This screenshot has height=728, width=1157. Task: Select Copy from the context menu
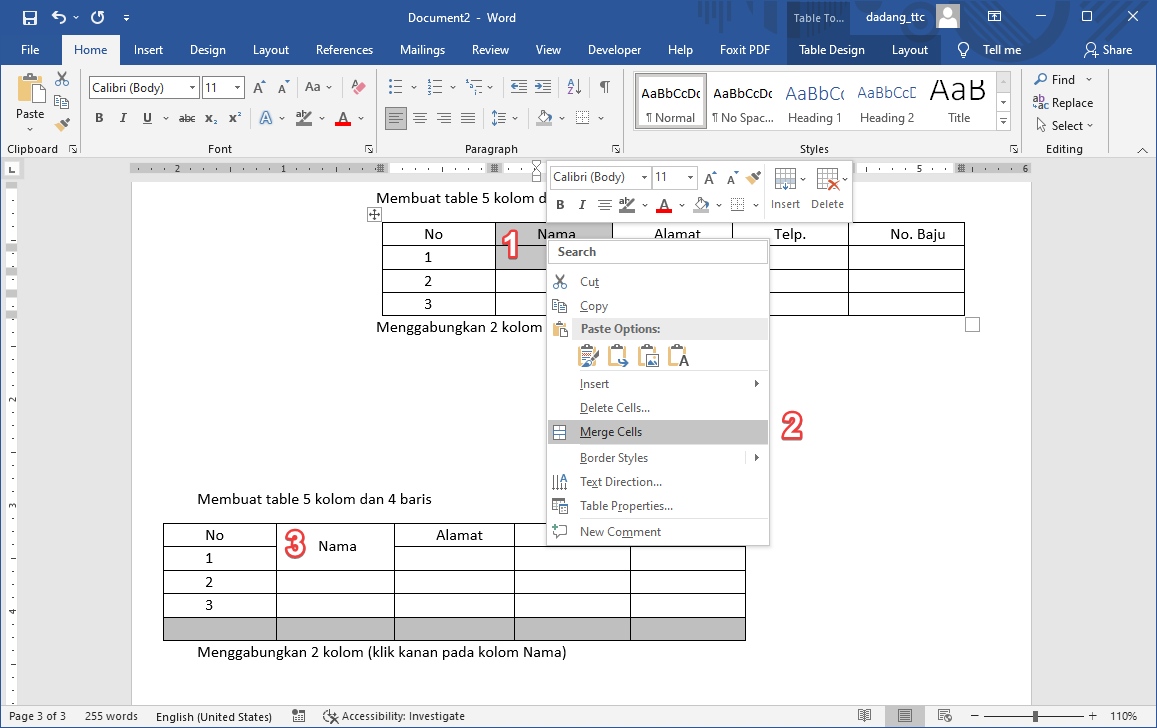click(592, 305)
